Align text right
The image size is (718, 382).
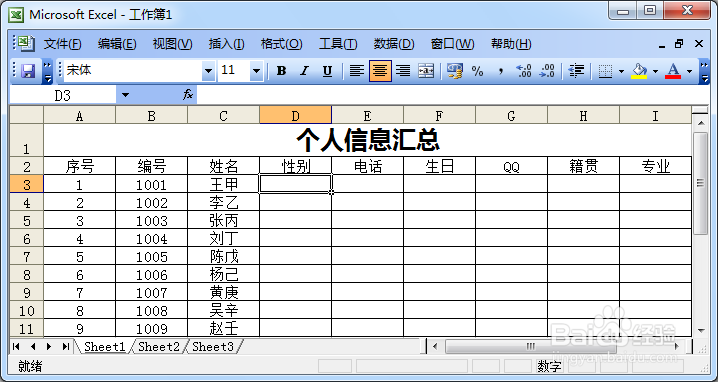pos(403,71)
